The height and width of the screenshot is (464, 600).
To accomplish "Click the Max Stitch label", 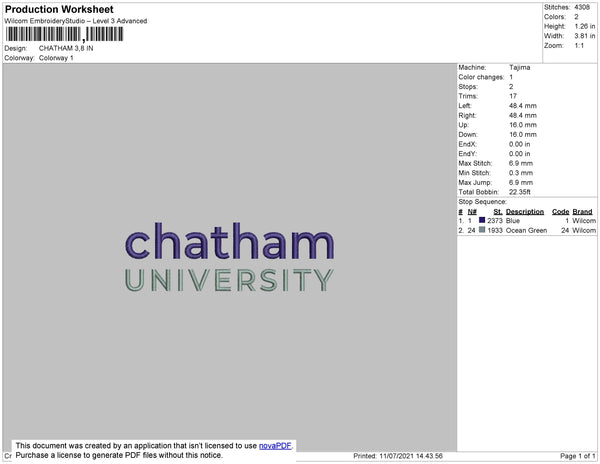I will 475,163.
